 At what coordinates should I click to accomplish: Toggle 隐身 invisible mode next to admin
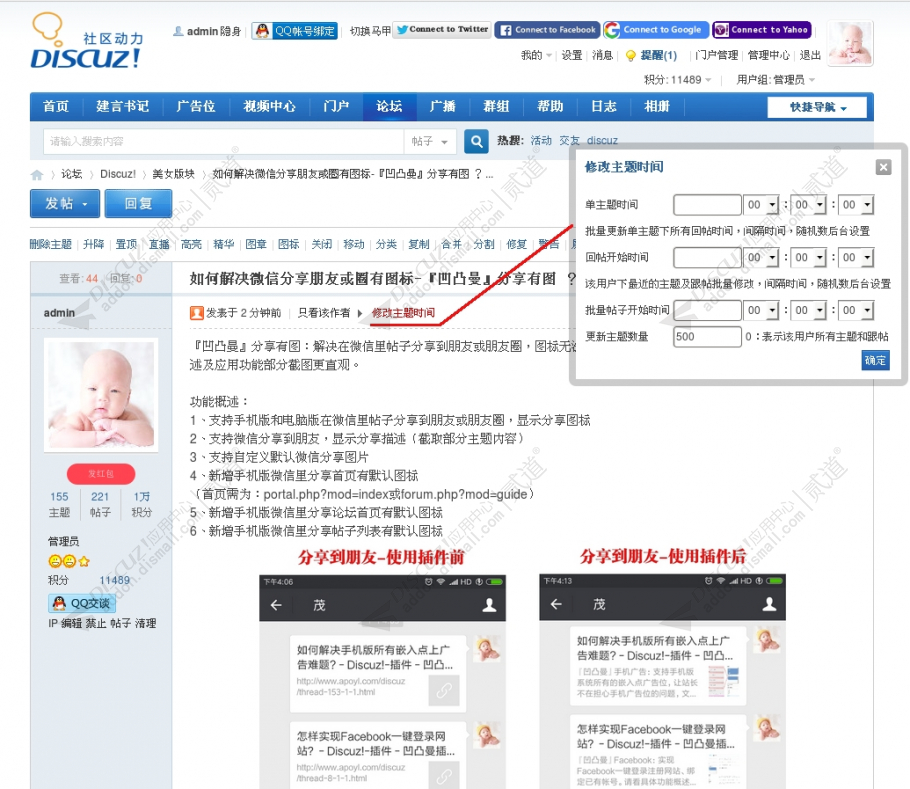click(x=230, y=30)
